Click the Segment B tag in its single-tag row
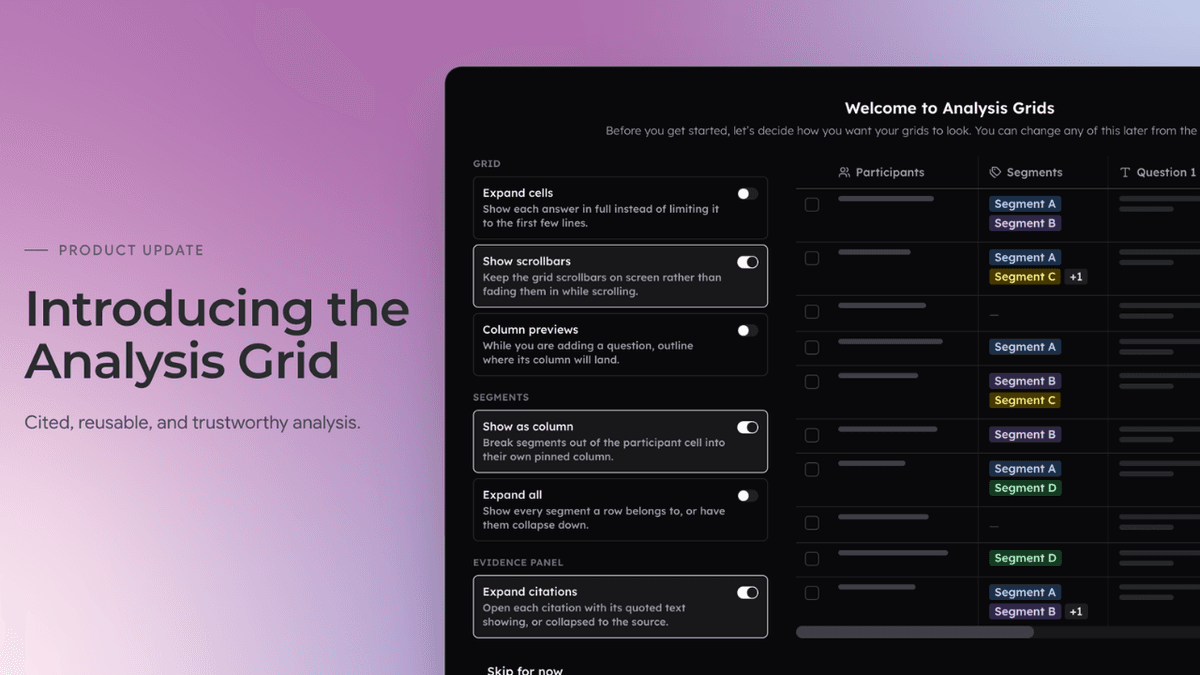This screenshot has width=1200, height=675. [x=1025, y=435]
